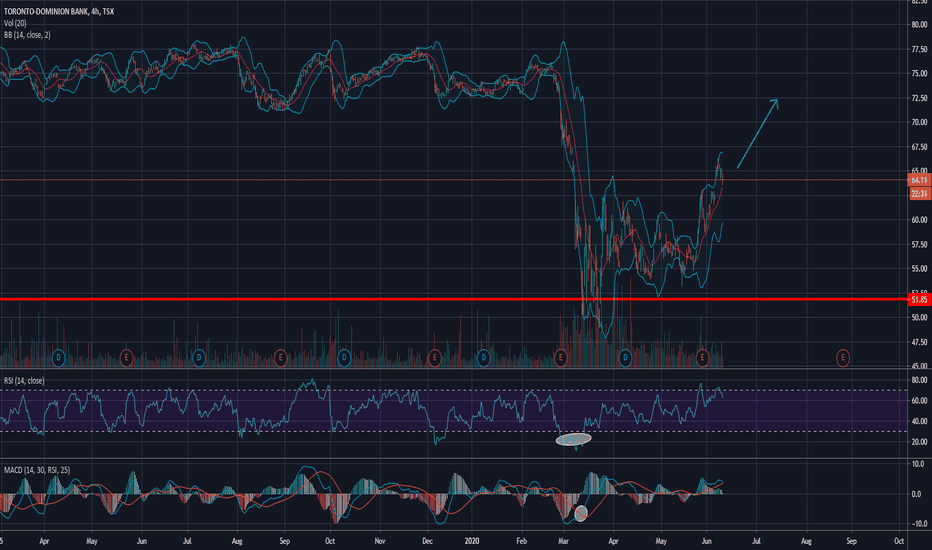Select the BB (14, close, 2) indicator label
The height and width of the screenshot is (550, 932).
coord(27,35)
